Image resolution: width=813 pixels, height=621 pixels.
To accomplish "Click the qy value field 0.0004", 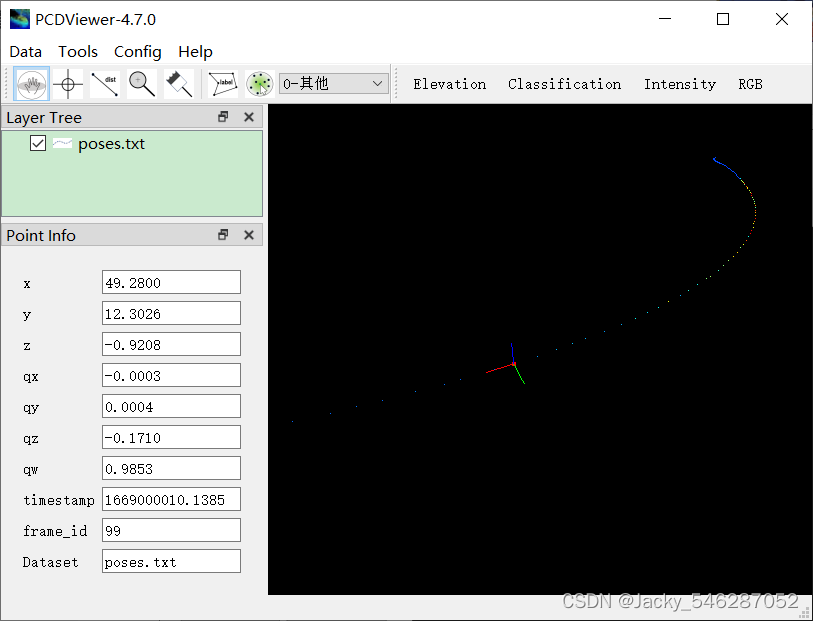I will tap(171, 407).
